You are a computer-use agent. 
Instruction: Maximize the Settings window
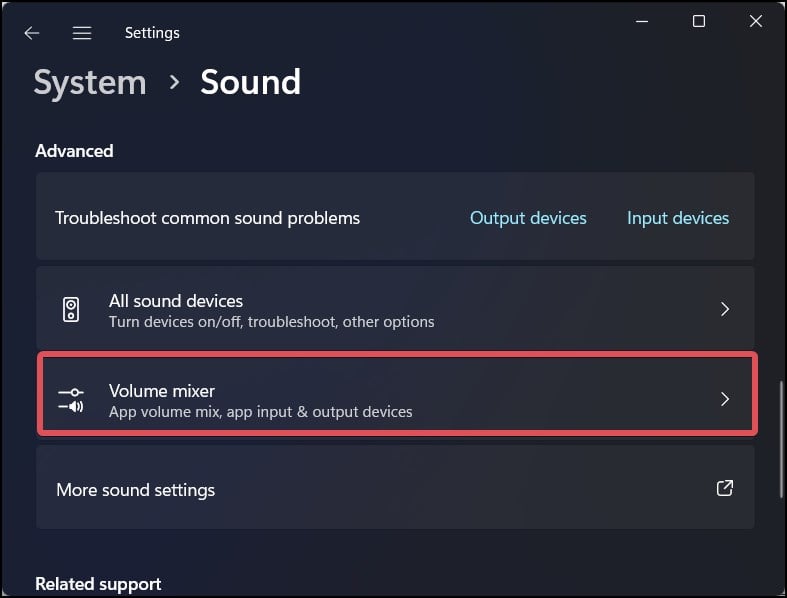point(699,22)
